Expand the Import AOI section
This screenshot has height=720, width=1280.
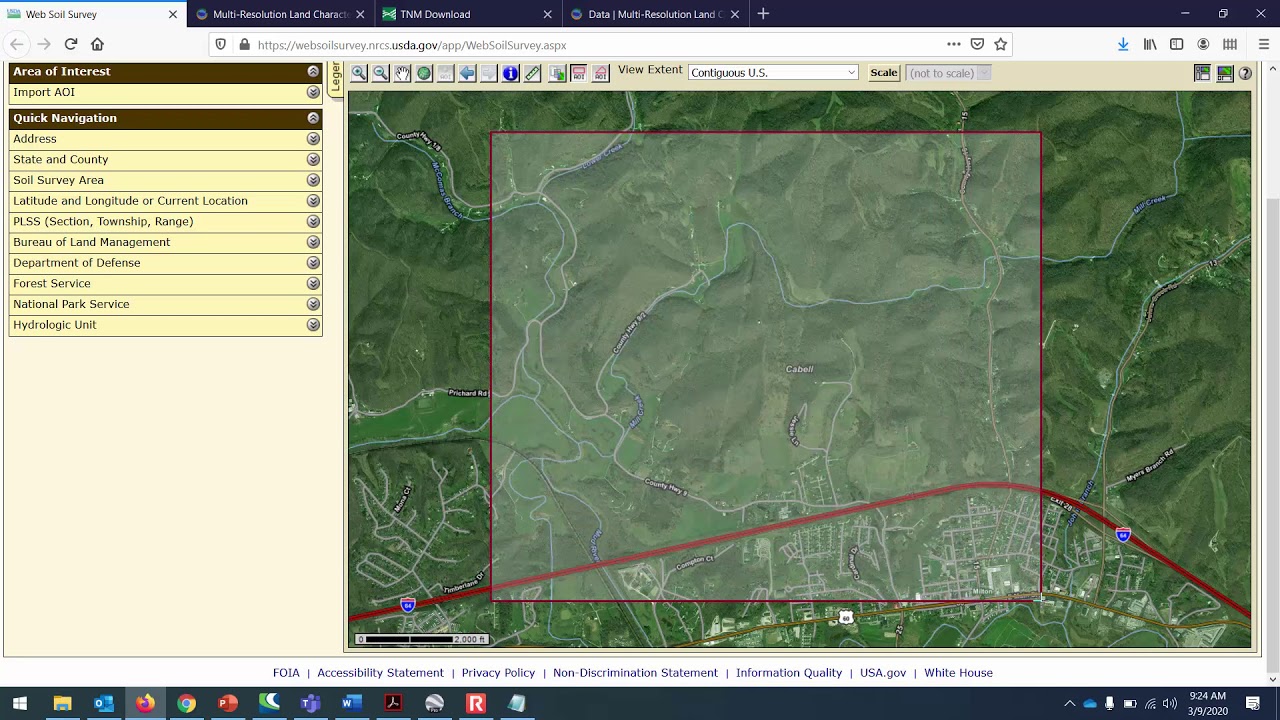coord(313,92)
